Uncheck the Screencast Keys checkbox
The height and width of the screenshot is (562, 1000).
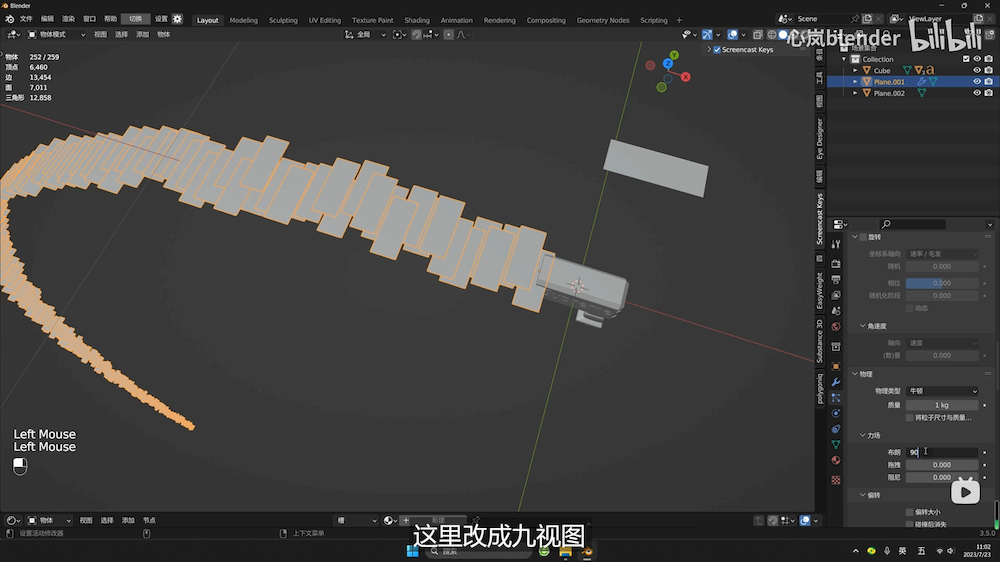717,50
